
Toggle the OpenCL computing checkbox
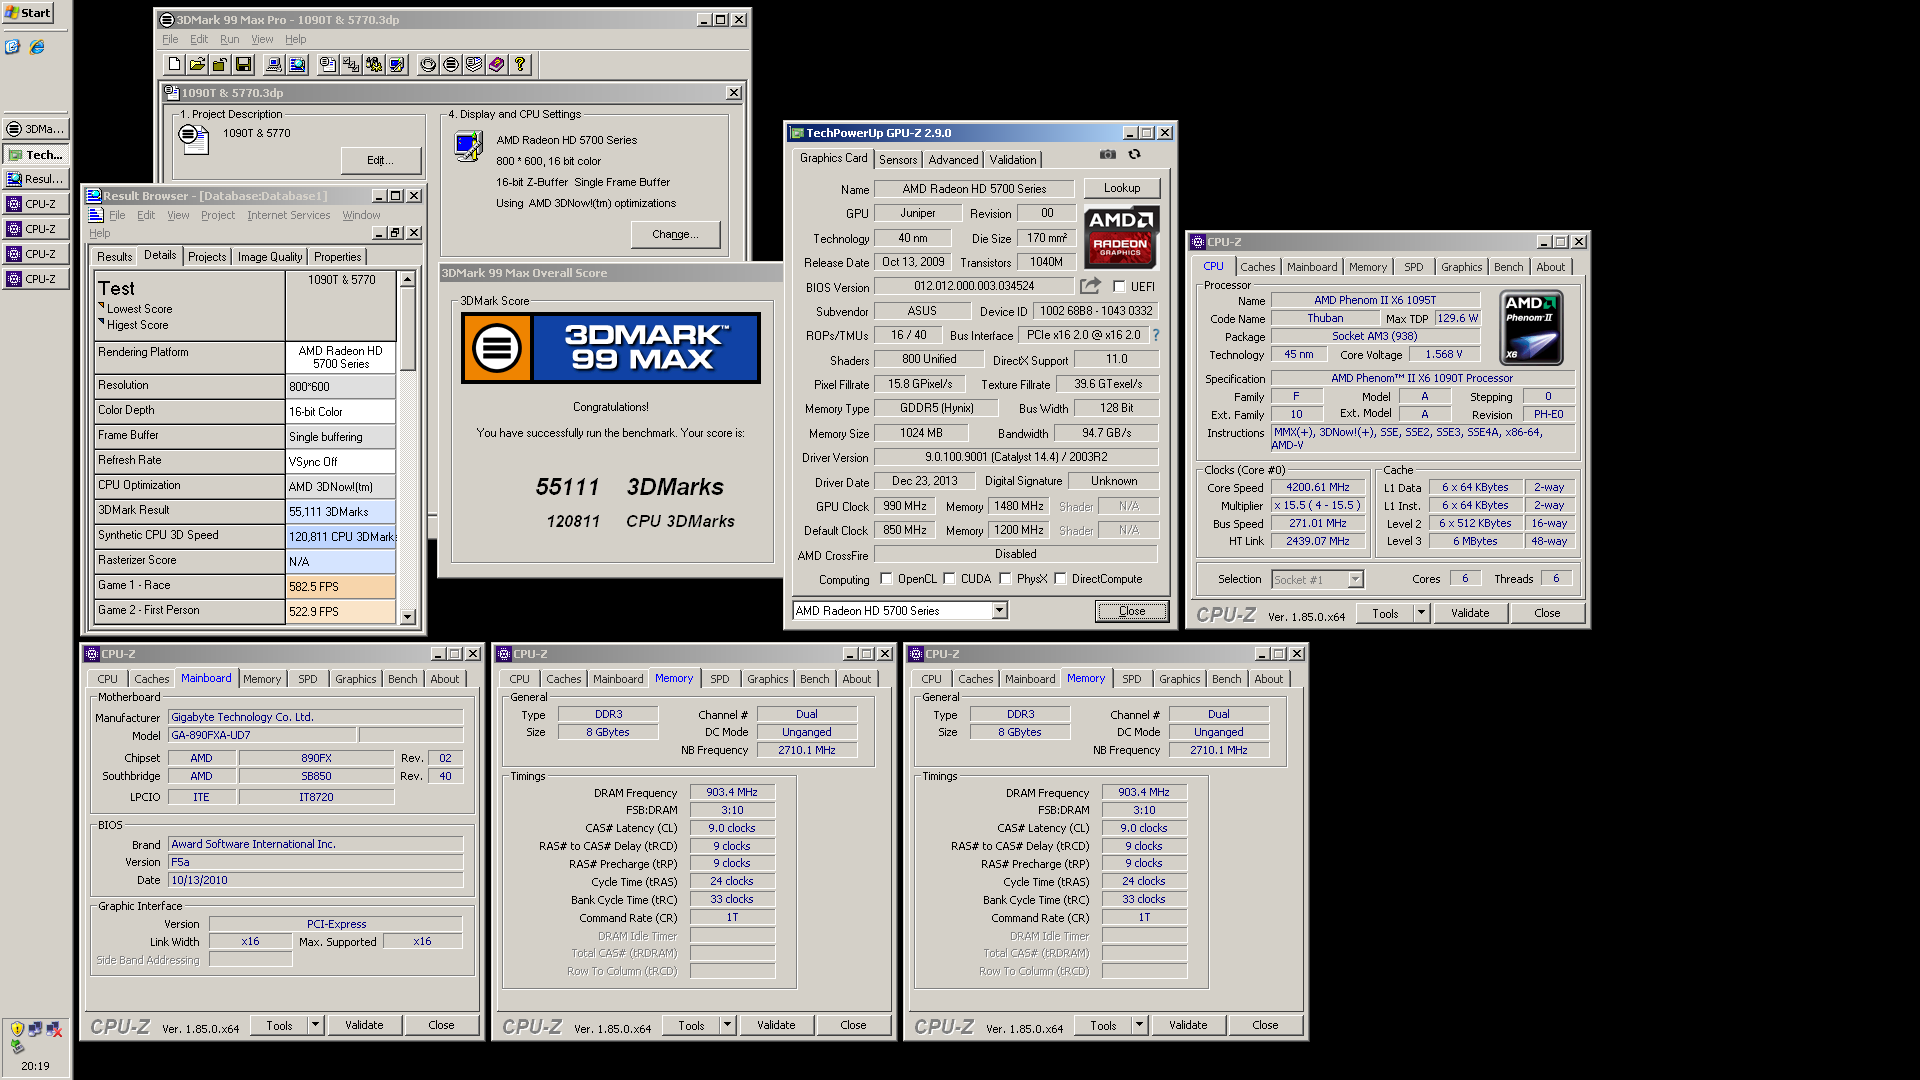(x=886, y=579)
